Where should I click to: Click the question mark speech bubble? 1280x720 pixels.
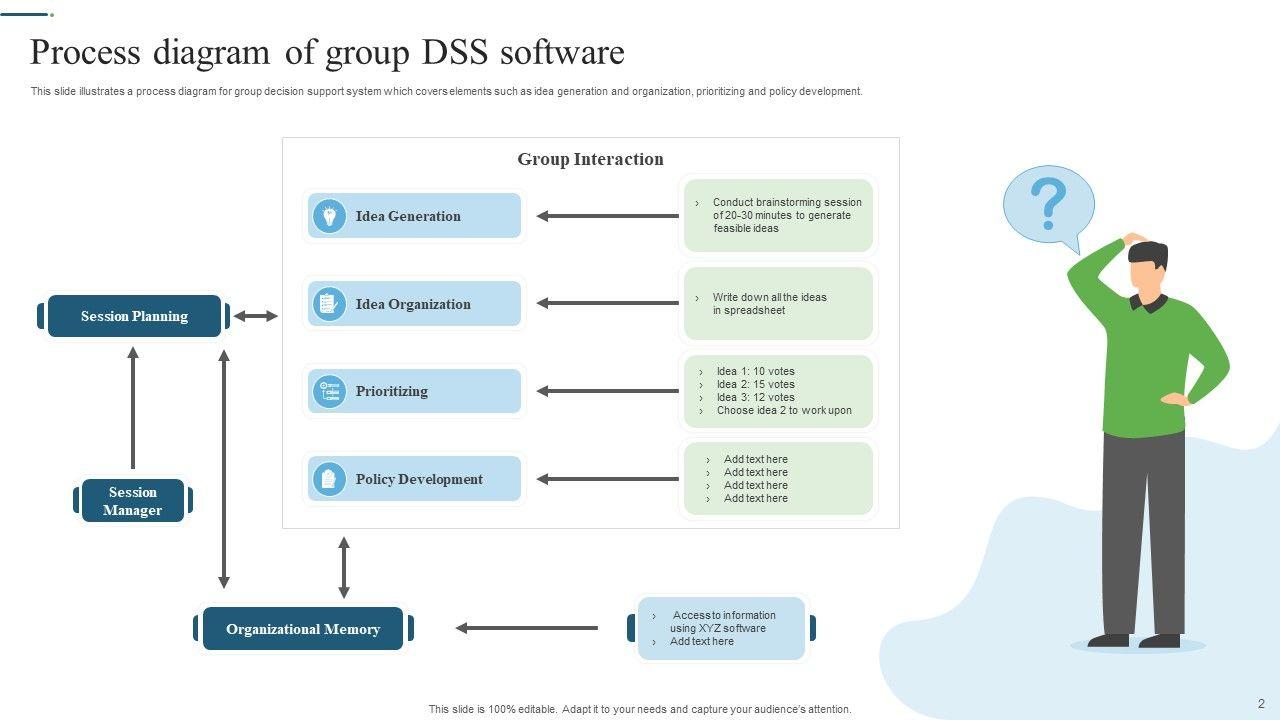1048,205
